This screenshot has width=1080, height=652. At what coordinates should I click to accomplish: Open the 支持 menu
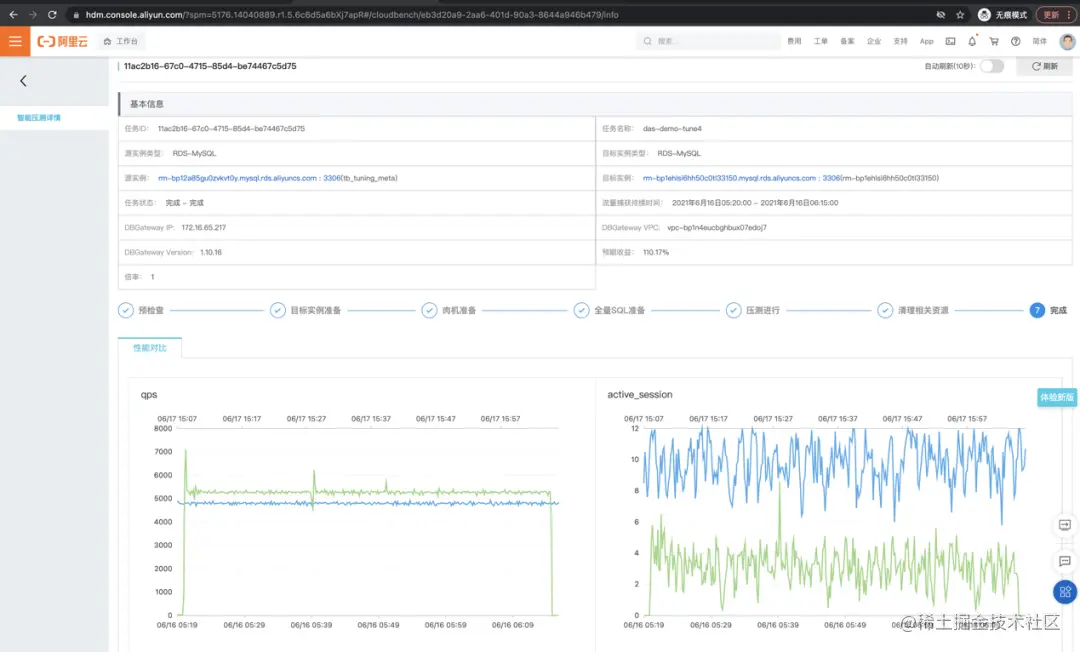coord(900,41)
